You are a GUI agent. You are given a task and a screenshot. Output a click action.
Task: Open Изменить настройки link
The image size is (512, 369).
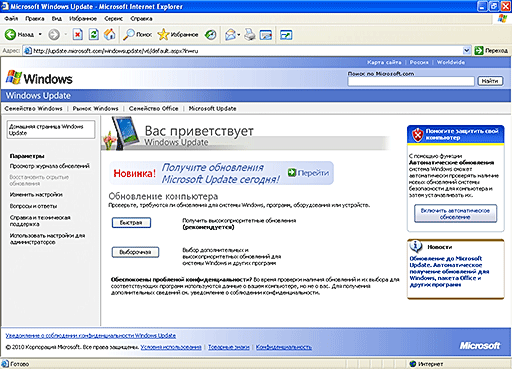[36, 194]
